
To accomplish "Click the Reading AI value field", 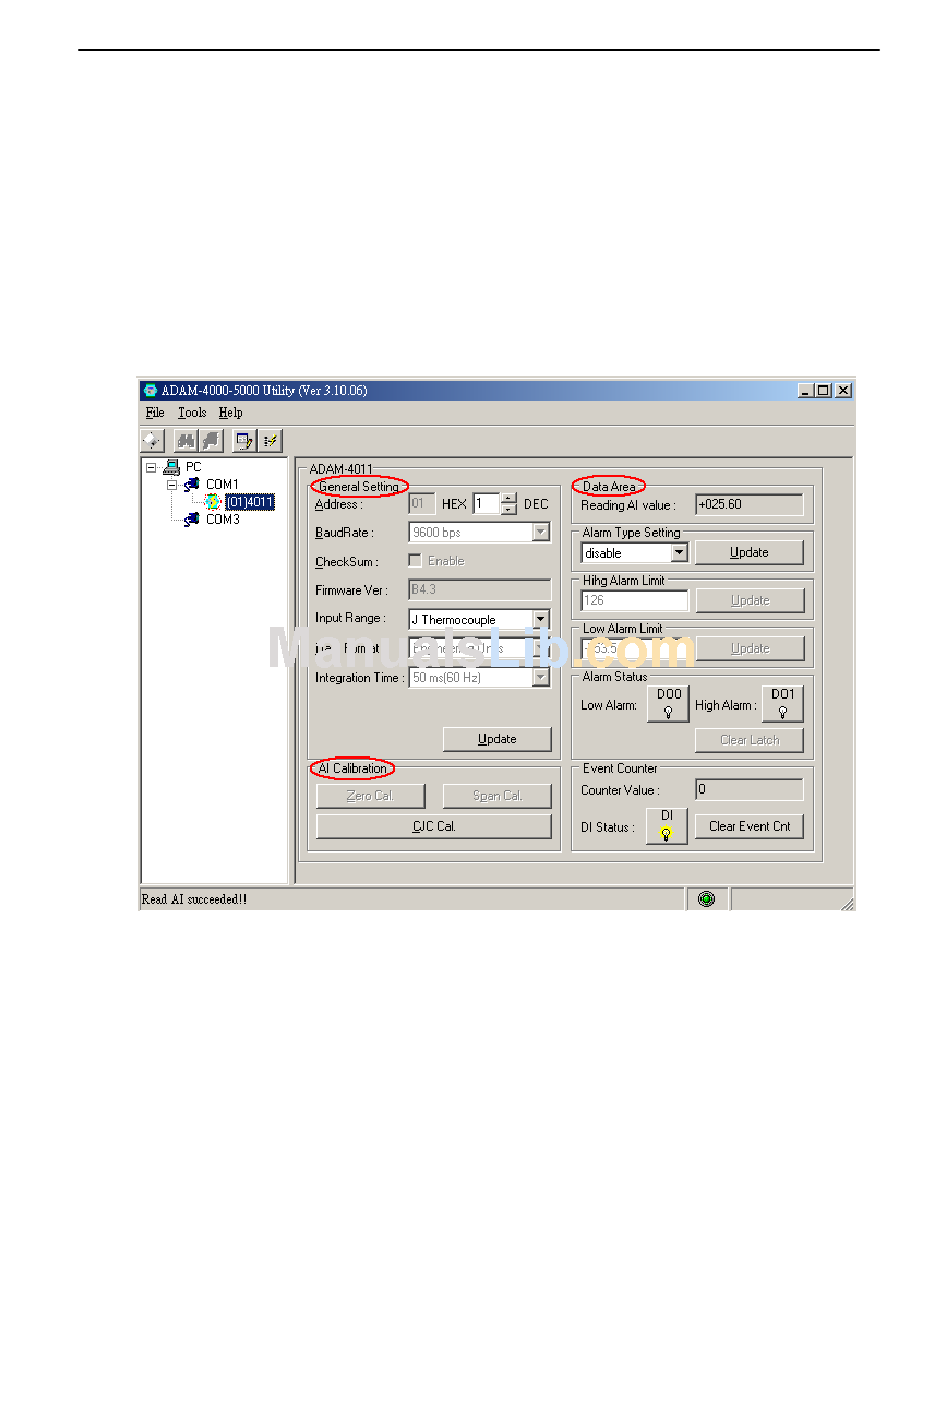I will (x=750, y=504).
